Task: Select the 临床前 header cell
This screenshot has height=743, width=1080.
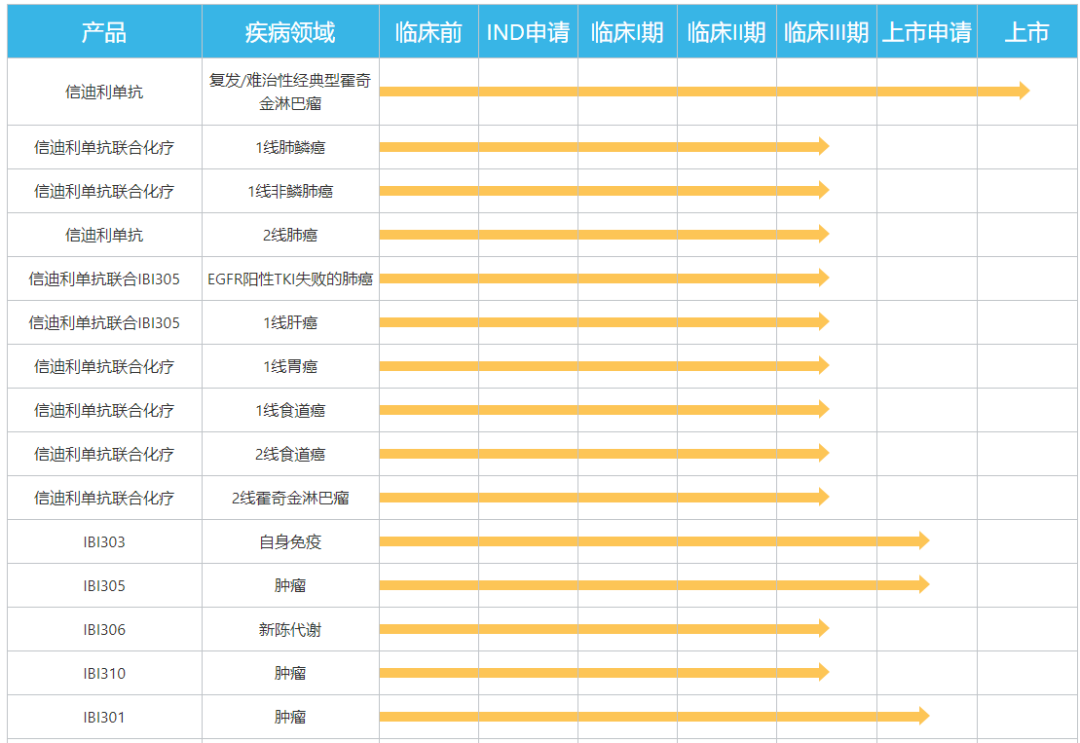Action: click(428, 32)
